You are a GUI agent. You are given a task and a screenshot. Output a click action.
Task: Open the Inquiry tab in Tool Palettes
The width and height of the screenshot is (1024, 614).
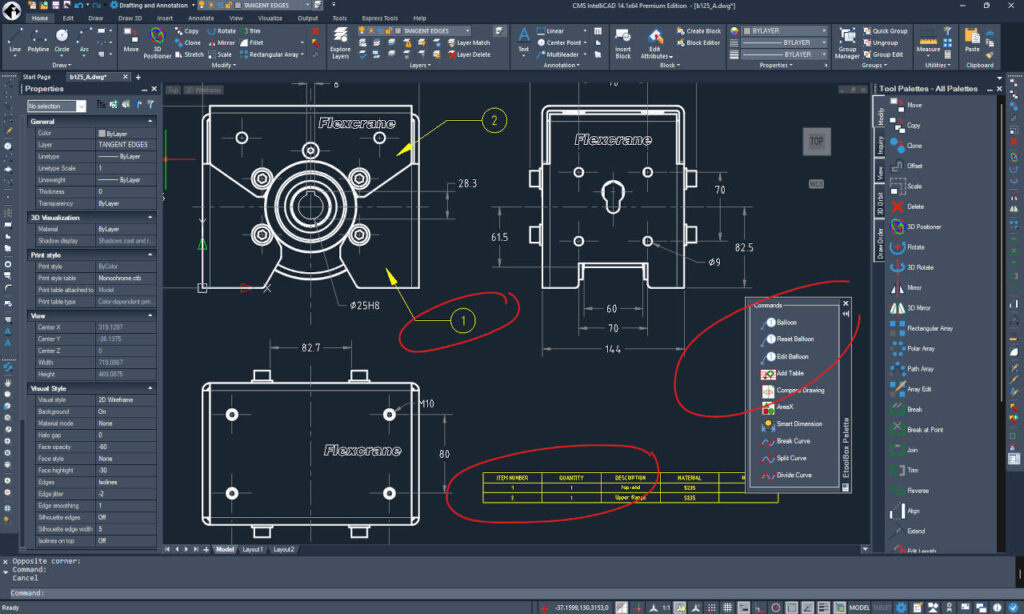[880, 144]
